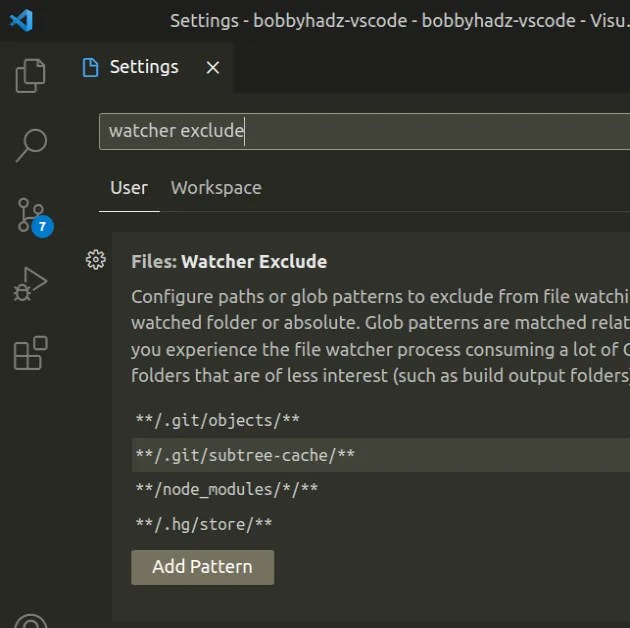Switch to the User settings tab
Viewport: 630px width, 628px height.
pos(129,188)
